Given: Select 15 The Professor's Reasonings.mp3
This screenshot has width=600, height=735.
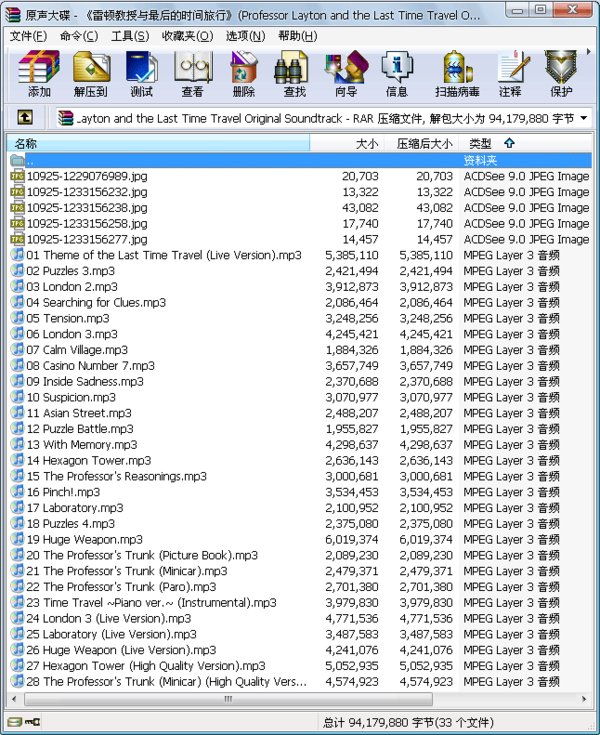Looking at the screenshot, I should point(300,476).
